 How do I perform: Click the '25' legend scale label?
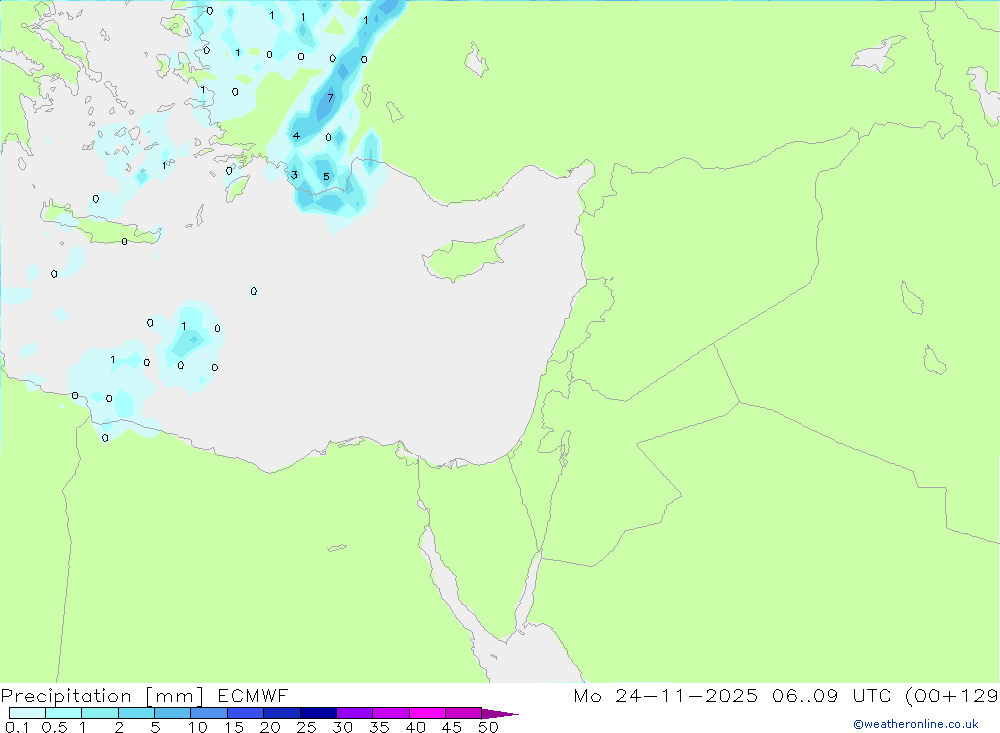[x=306, y=727]
